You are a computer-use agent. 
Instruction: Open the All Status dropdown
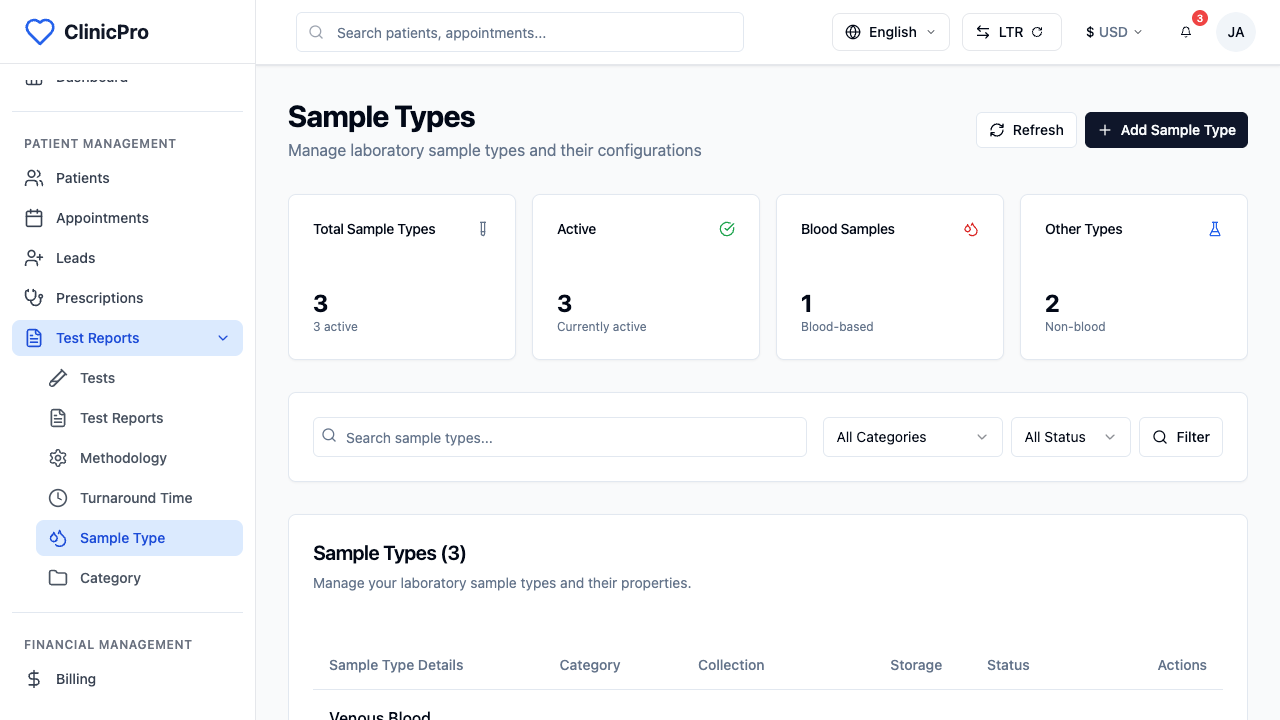(1070, 437)
